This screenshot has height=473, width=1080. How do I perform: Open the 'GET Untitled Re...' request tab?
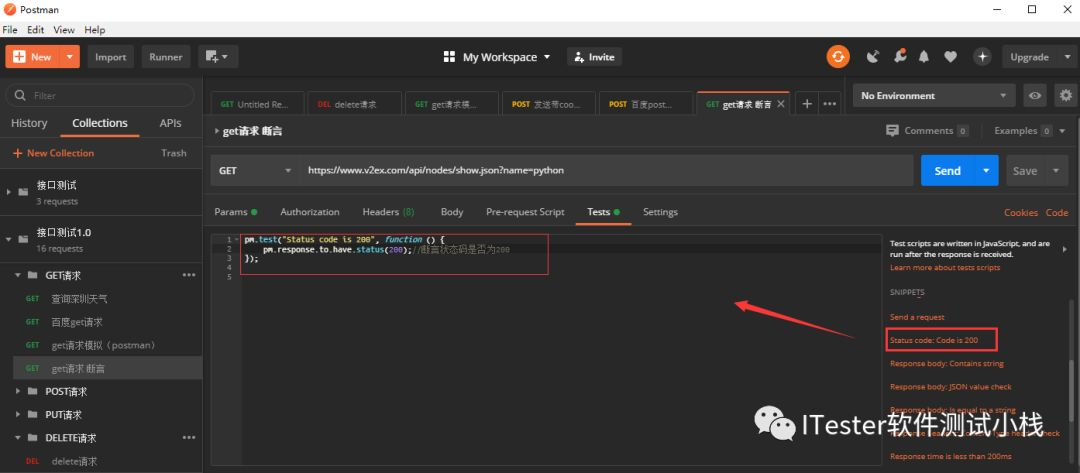tap(258, 104)
